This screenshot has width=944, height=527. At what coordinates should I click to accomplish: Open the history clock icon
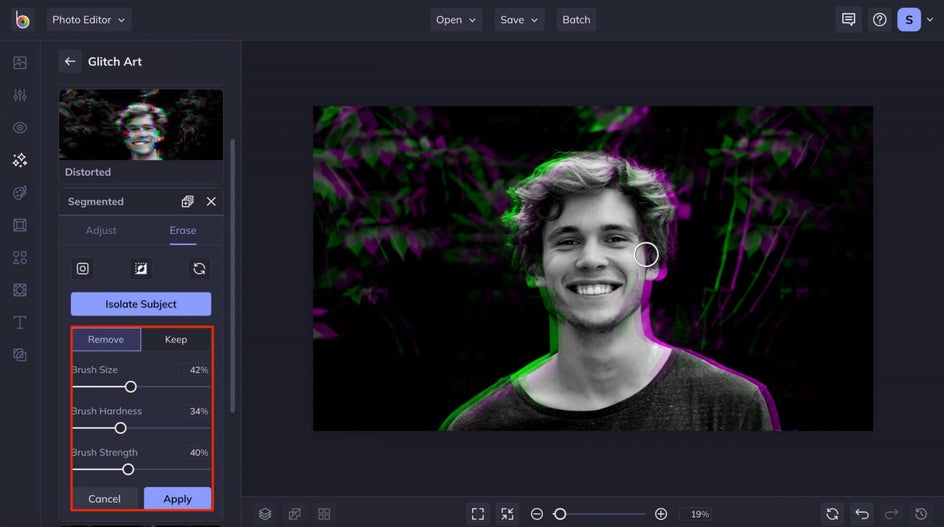(x=921, y=514)
